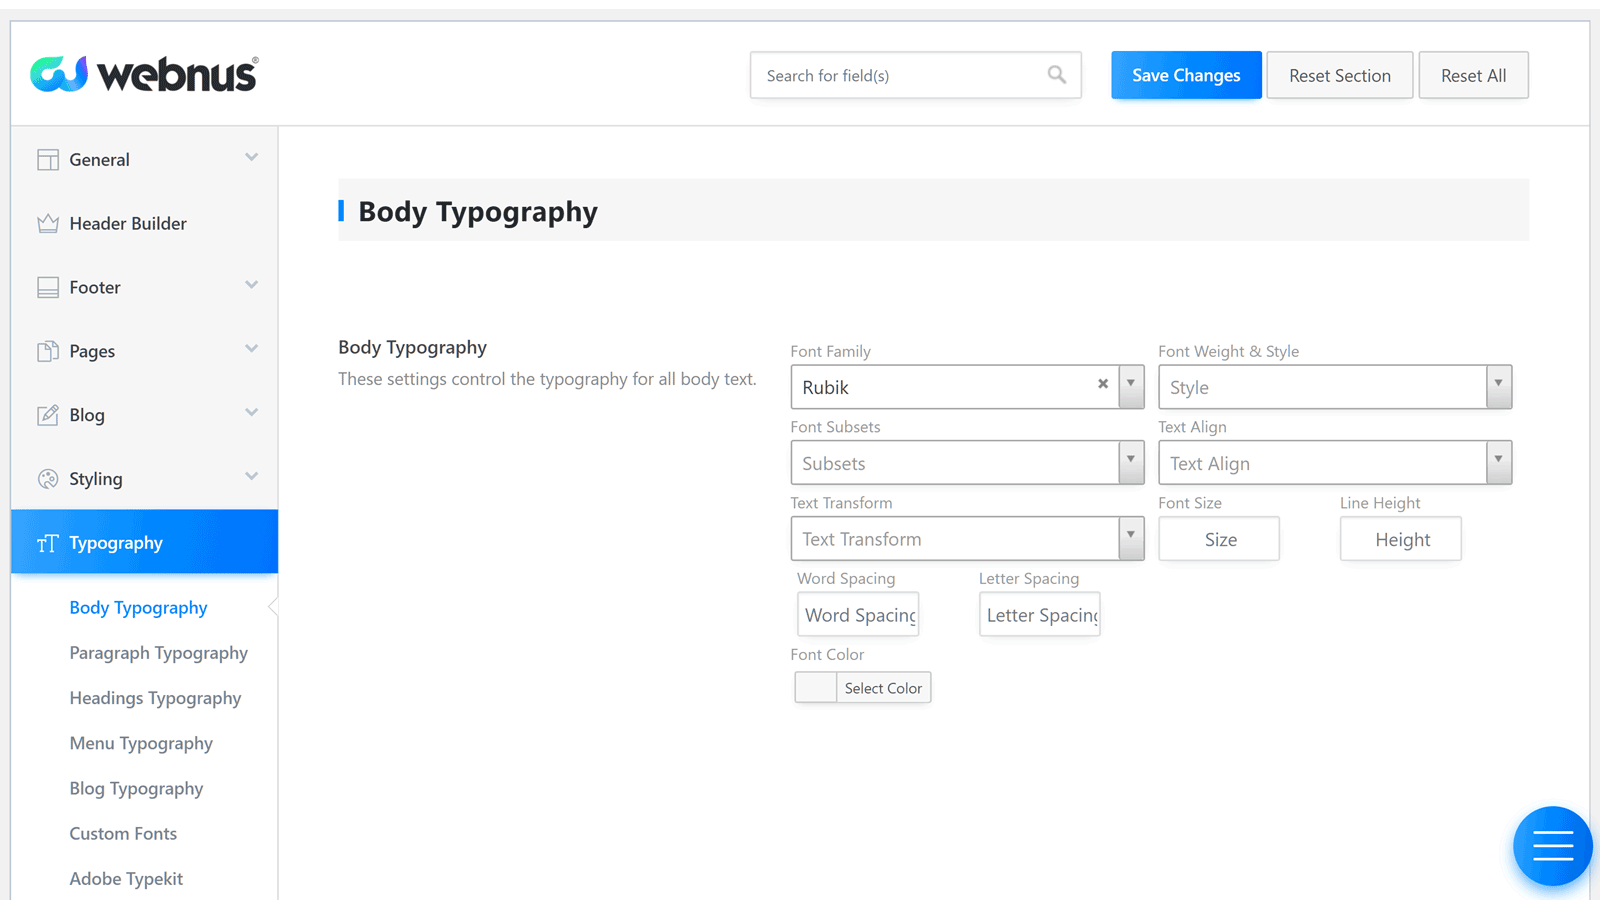Image resolution: width=1600 pixels, height=910 pixels.
Task: Open the blue floating menu button
Action: pos(1552,846)
